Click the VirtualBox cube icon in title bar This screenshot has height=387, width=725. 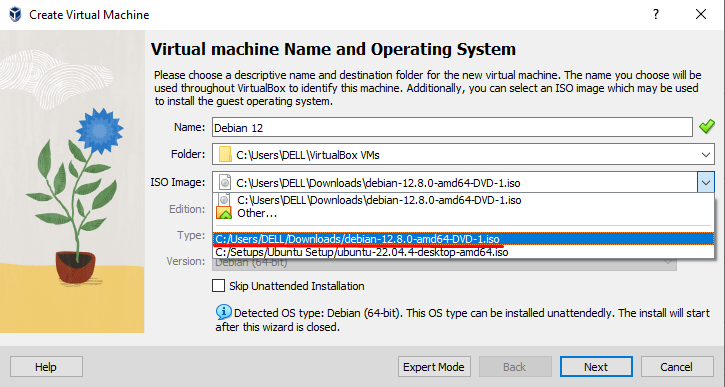pyautogui.click(x=15, y=15)
